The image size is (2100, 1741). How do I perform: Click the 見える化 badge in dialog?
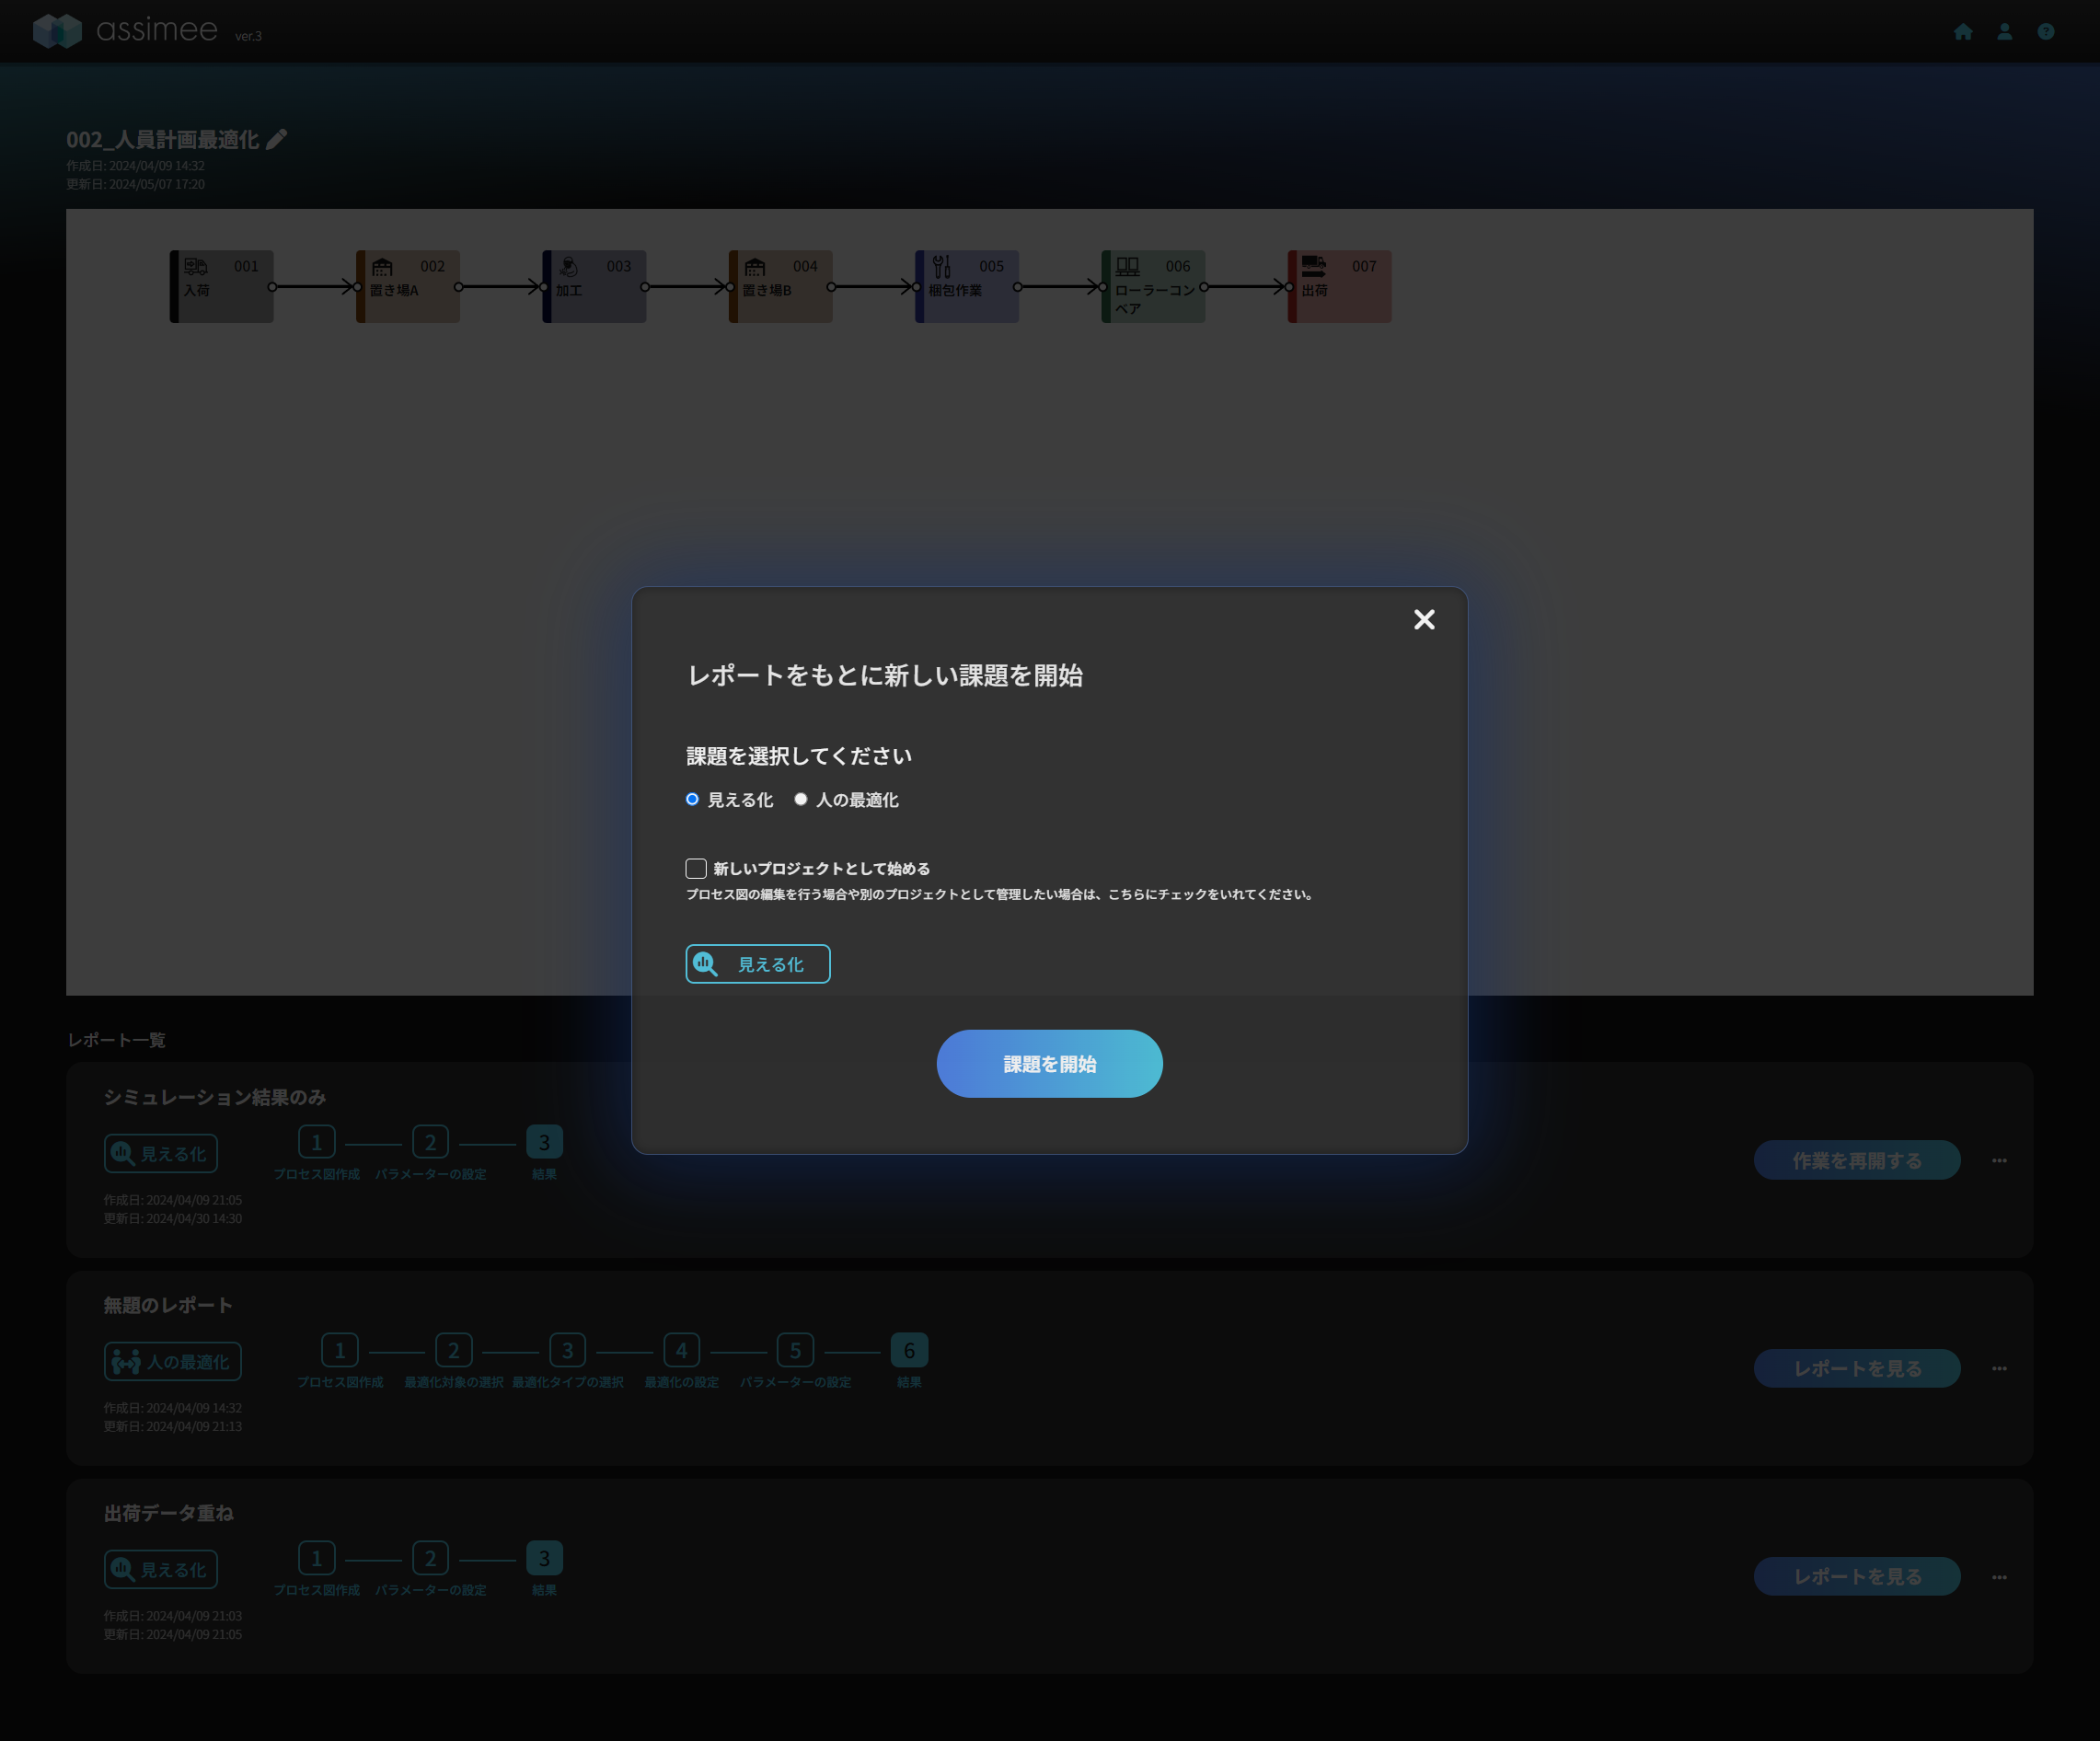click(757, 964)
